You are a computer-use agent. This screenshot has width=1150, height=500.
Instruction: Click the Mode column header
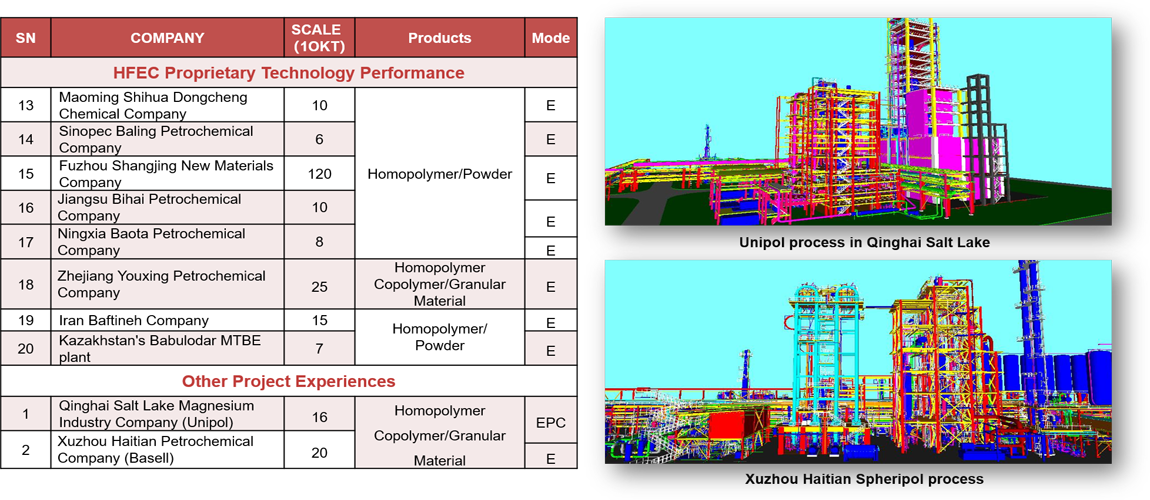tap(550, 38)
